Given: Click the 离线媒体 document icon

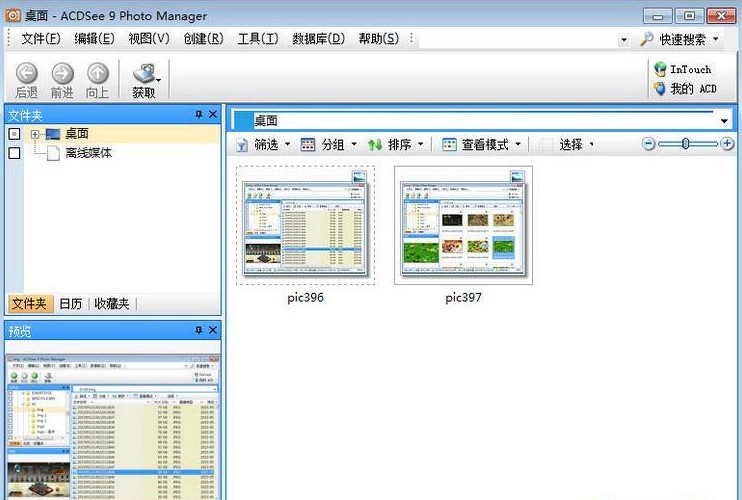Looking at the screenshot, I should coord(53,153).
